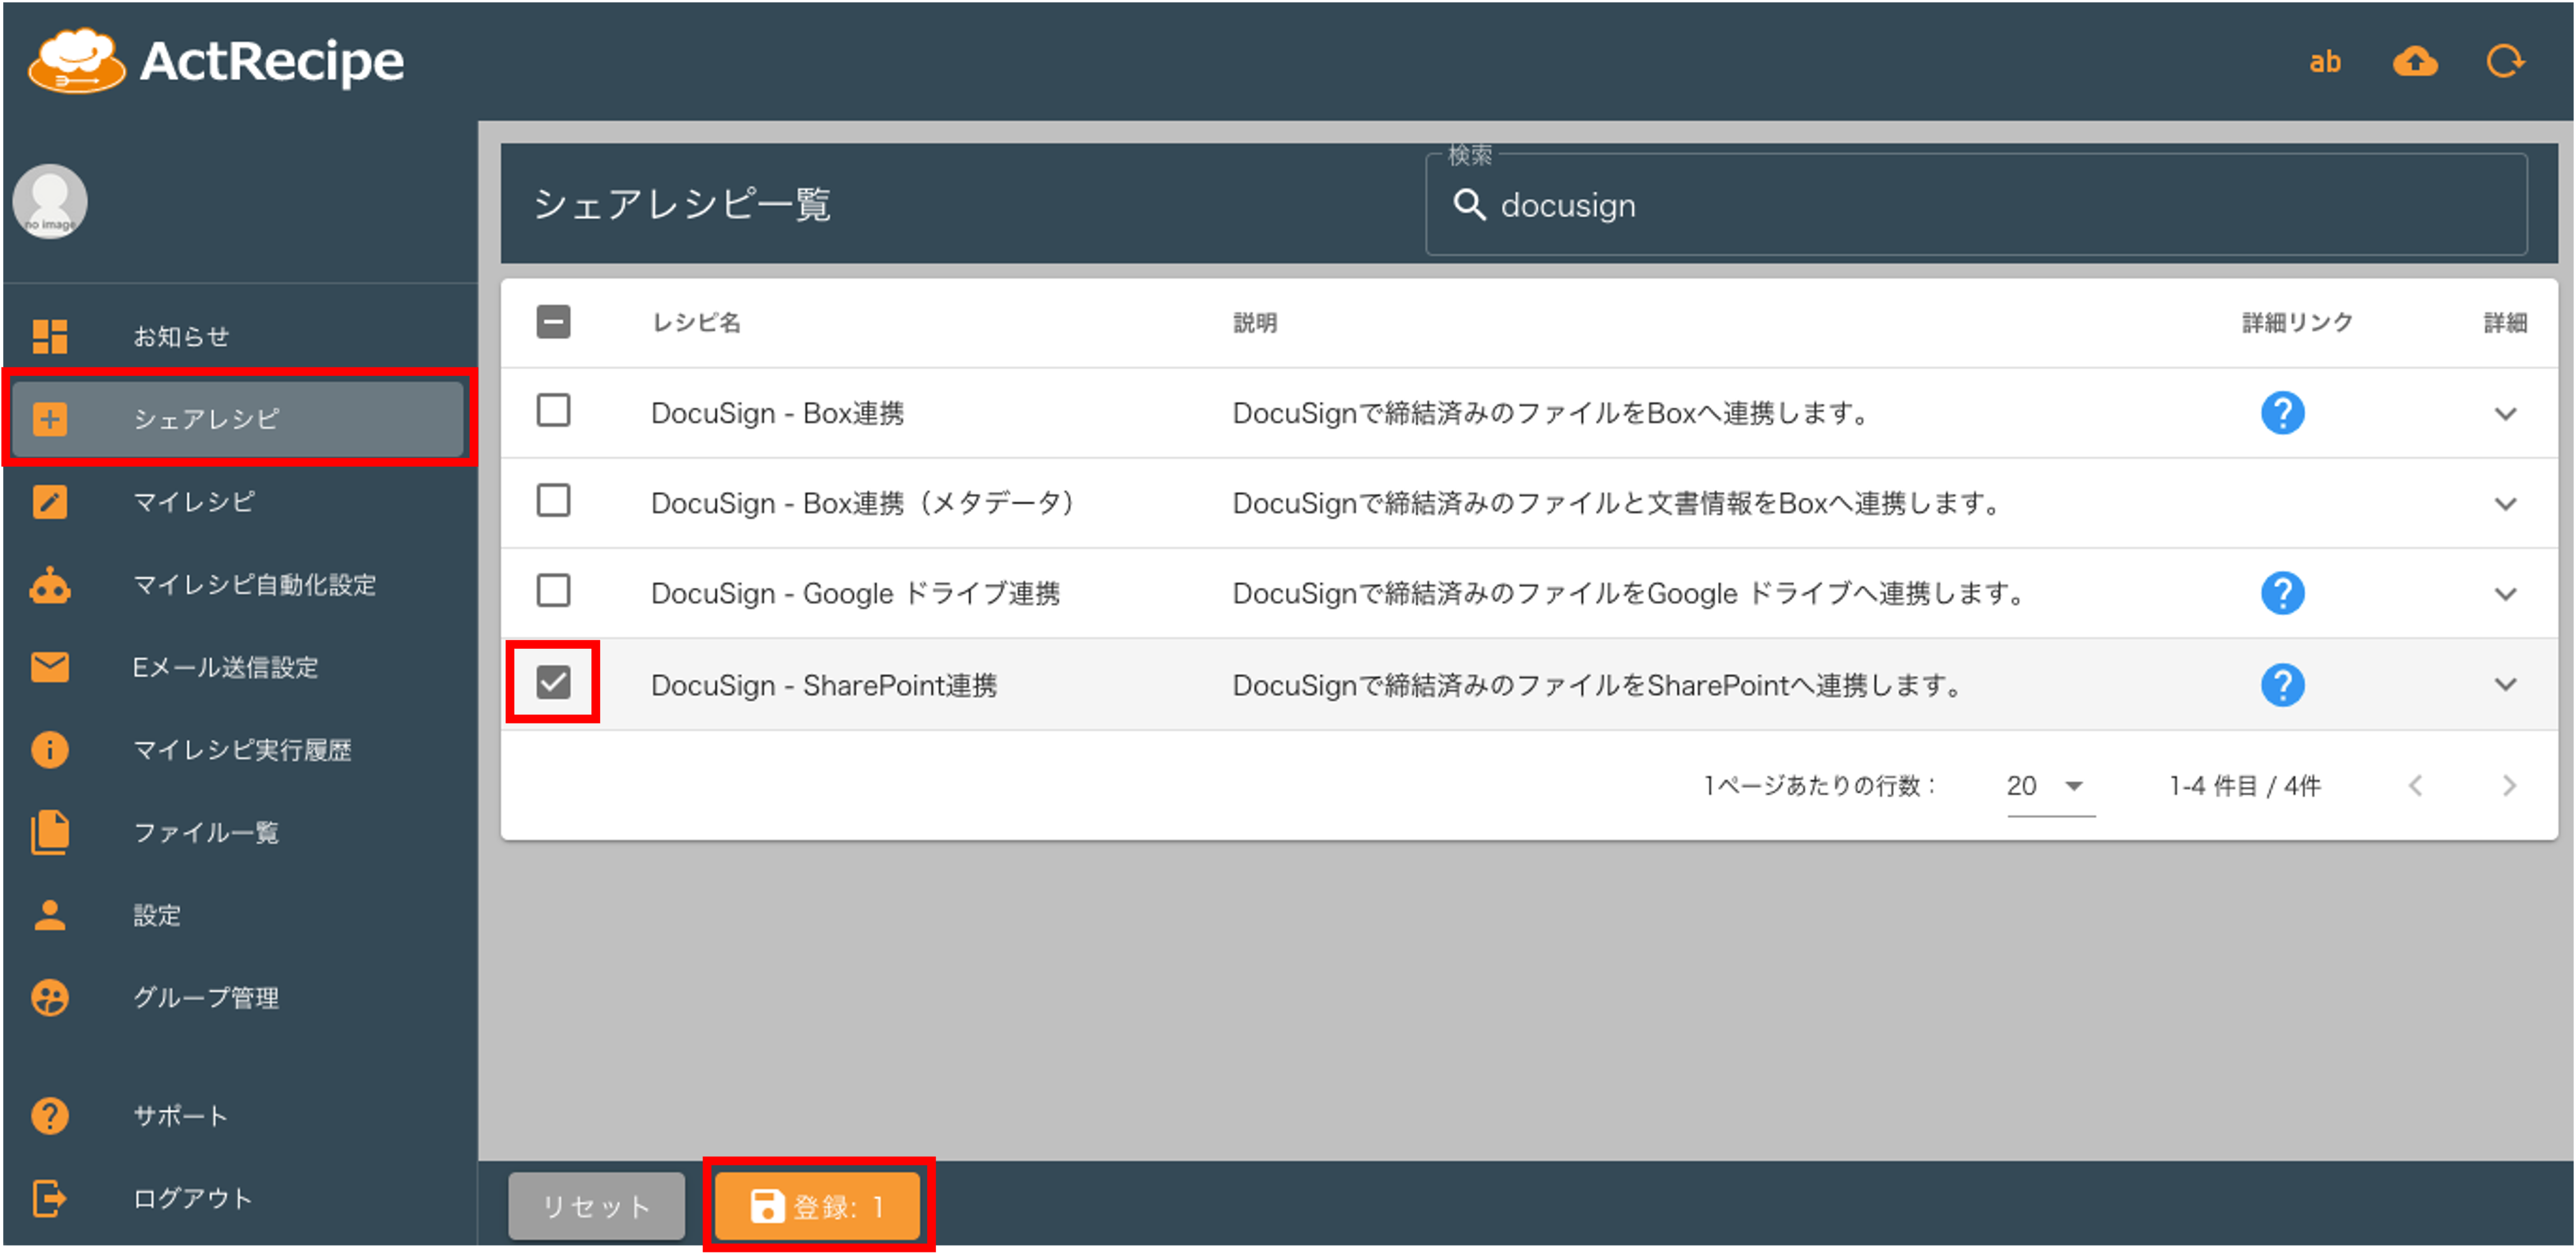Click the 1-4 件目 / 4件 count text

[x=2244, y=786]
